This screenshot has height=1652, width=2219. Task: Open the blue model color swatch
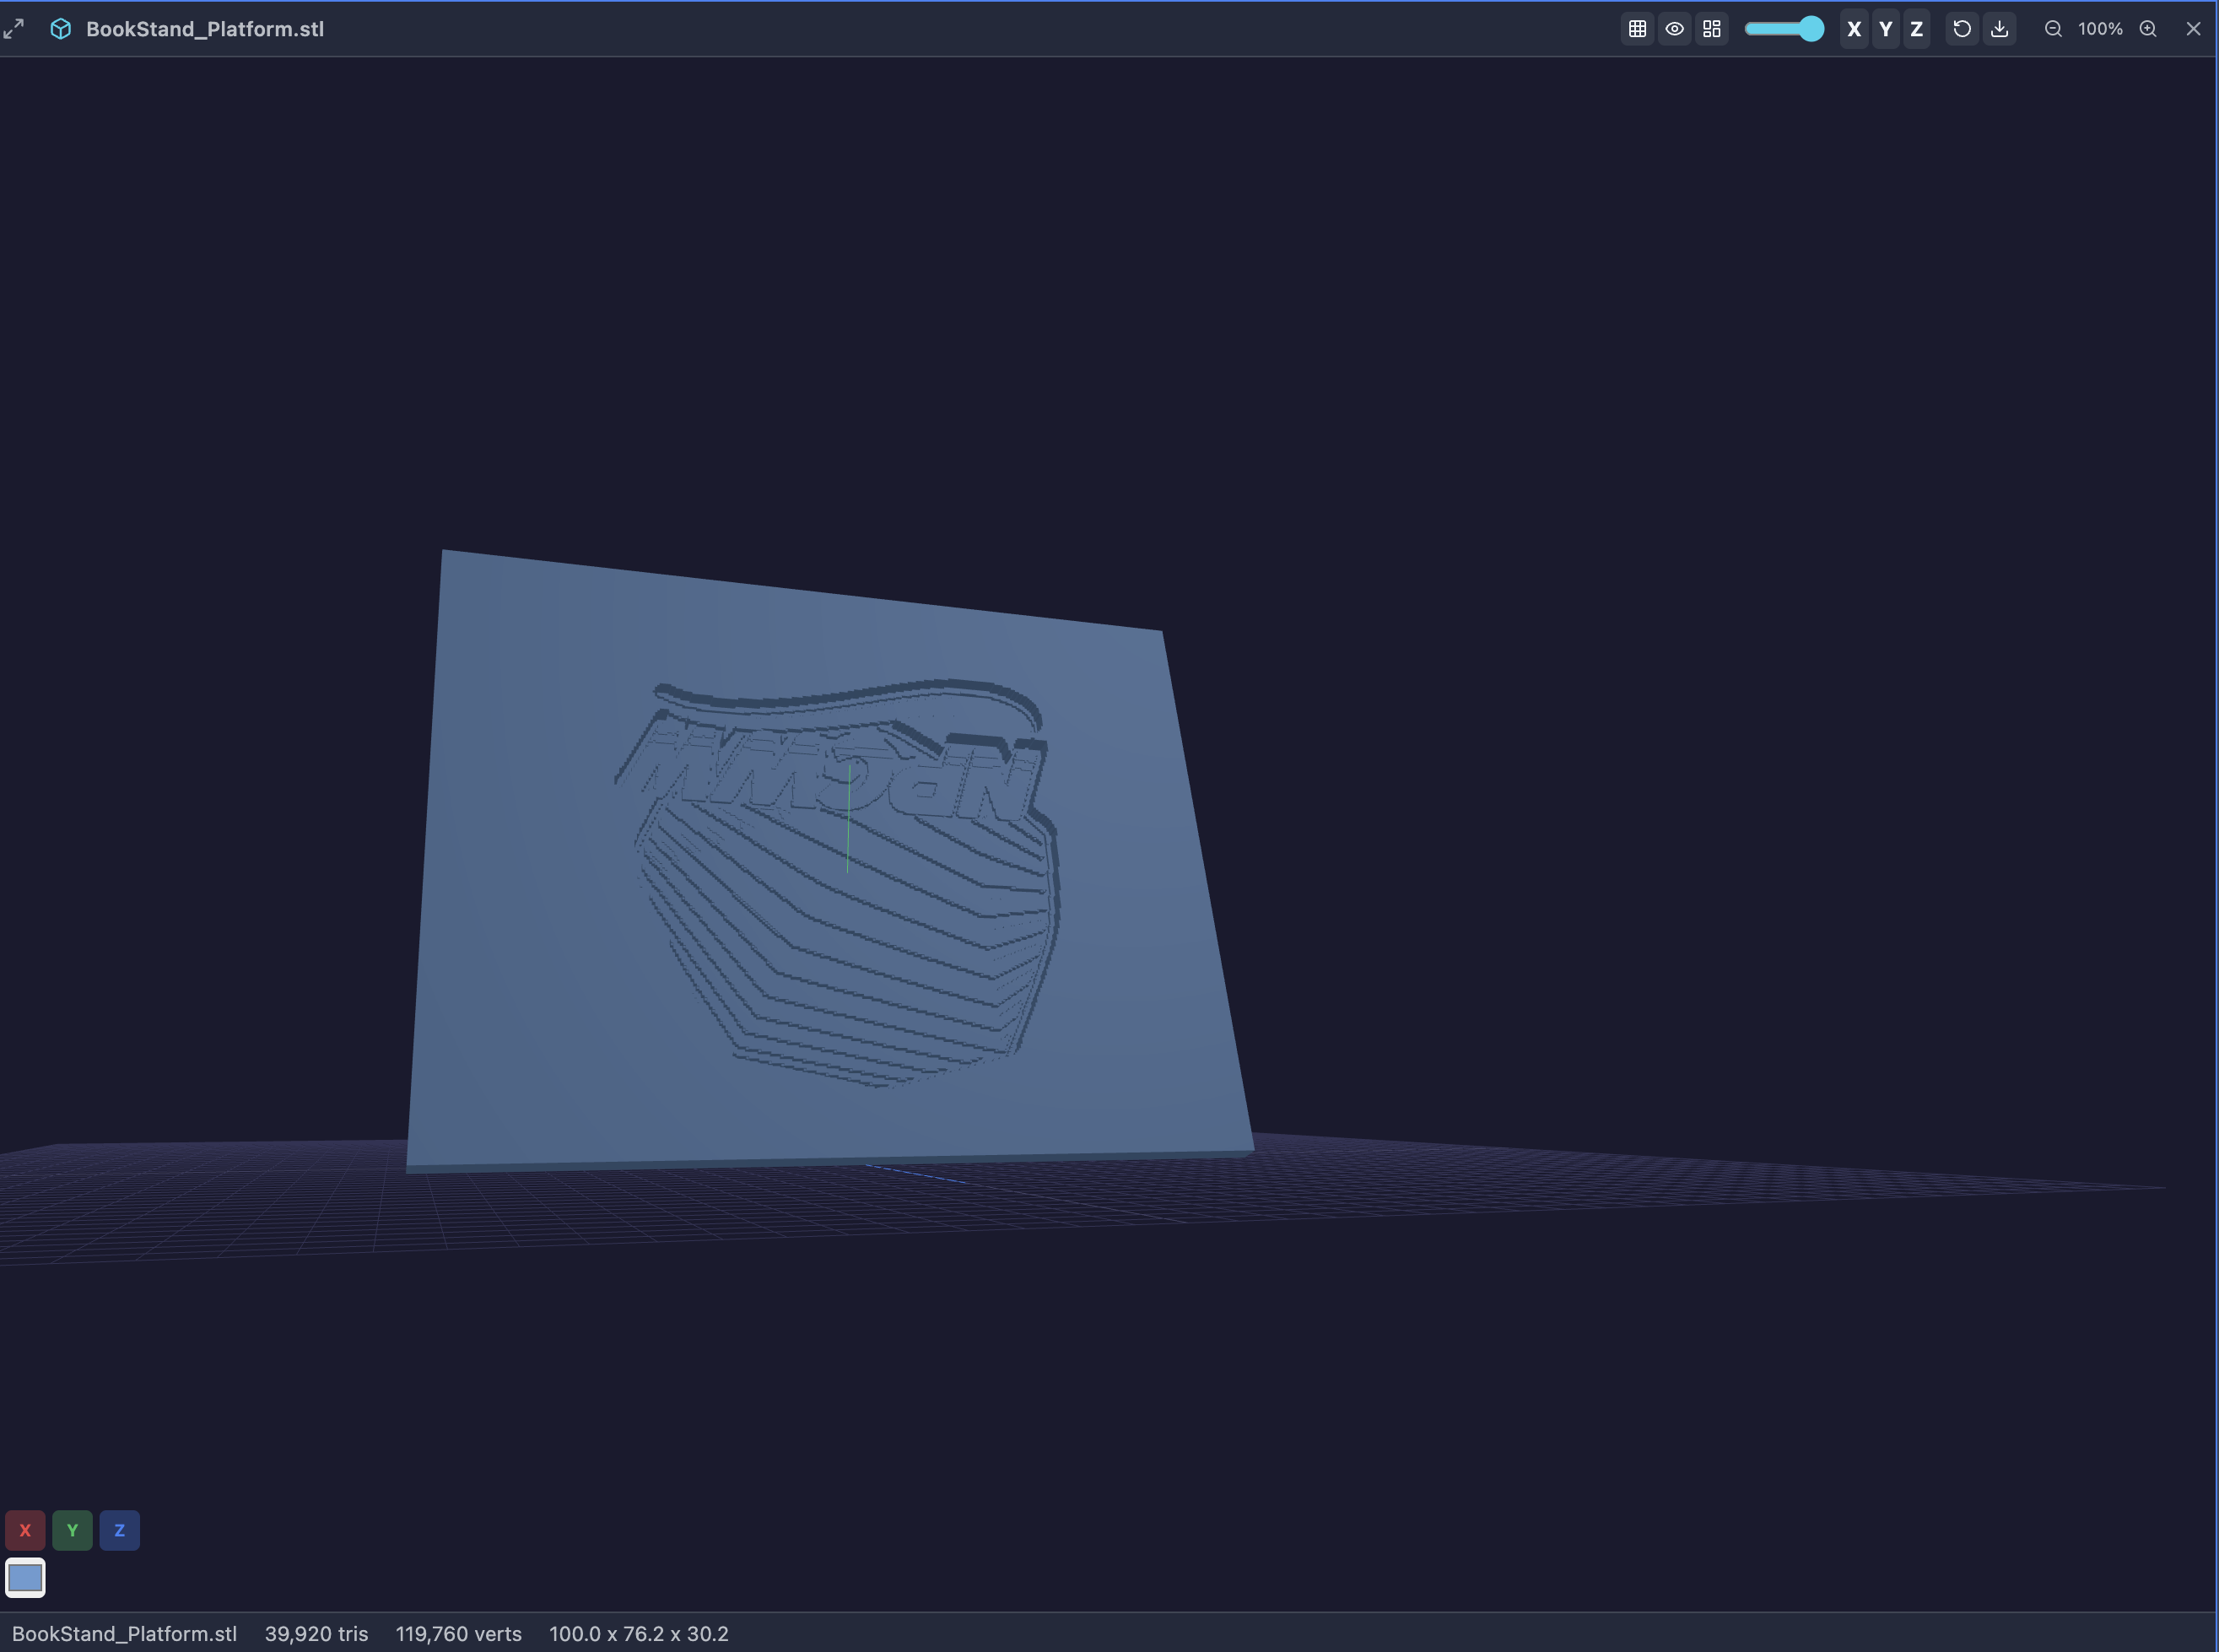tap(25, 1578)
